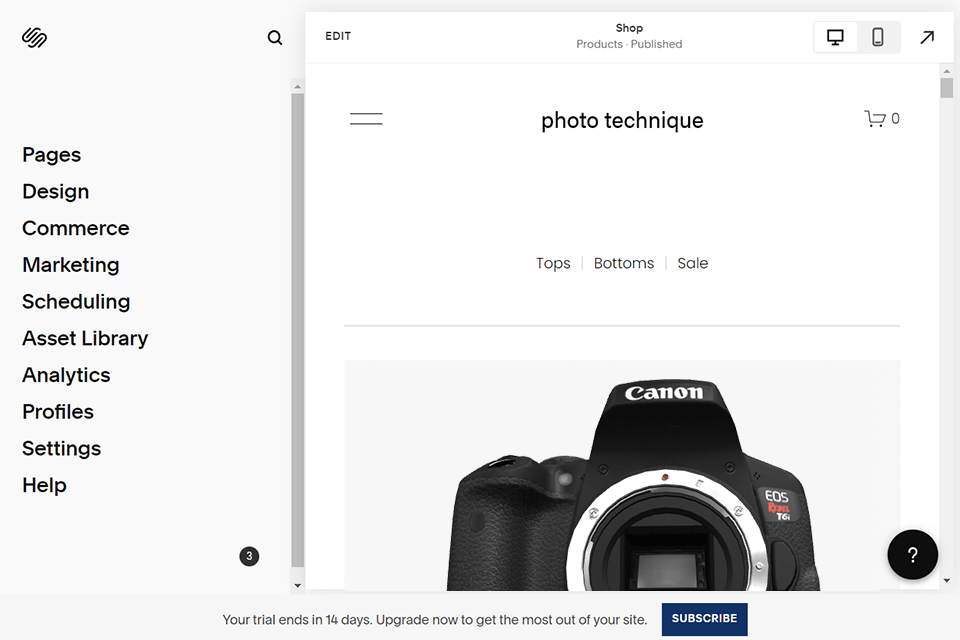960x640 pixels.
Task: Select the Sale category link
Action: click(692, 263)
